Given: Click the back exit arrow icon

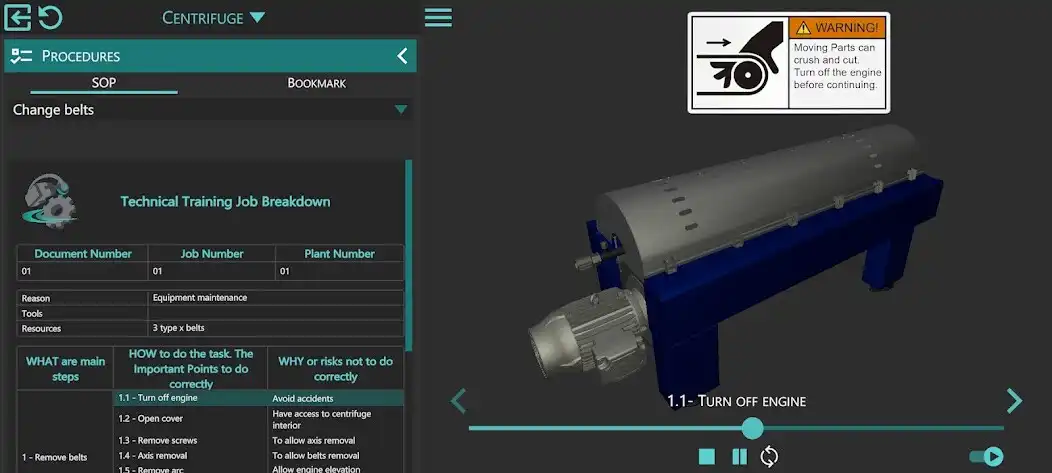Looking at the screenshot, I should click(x=18, y=17).
